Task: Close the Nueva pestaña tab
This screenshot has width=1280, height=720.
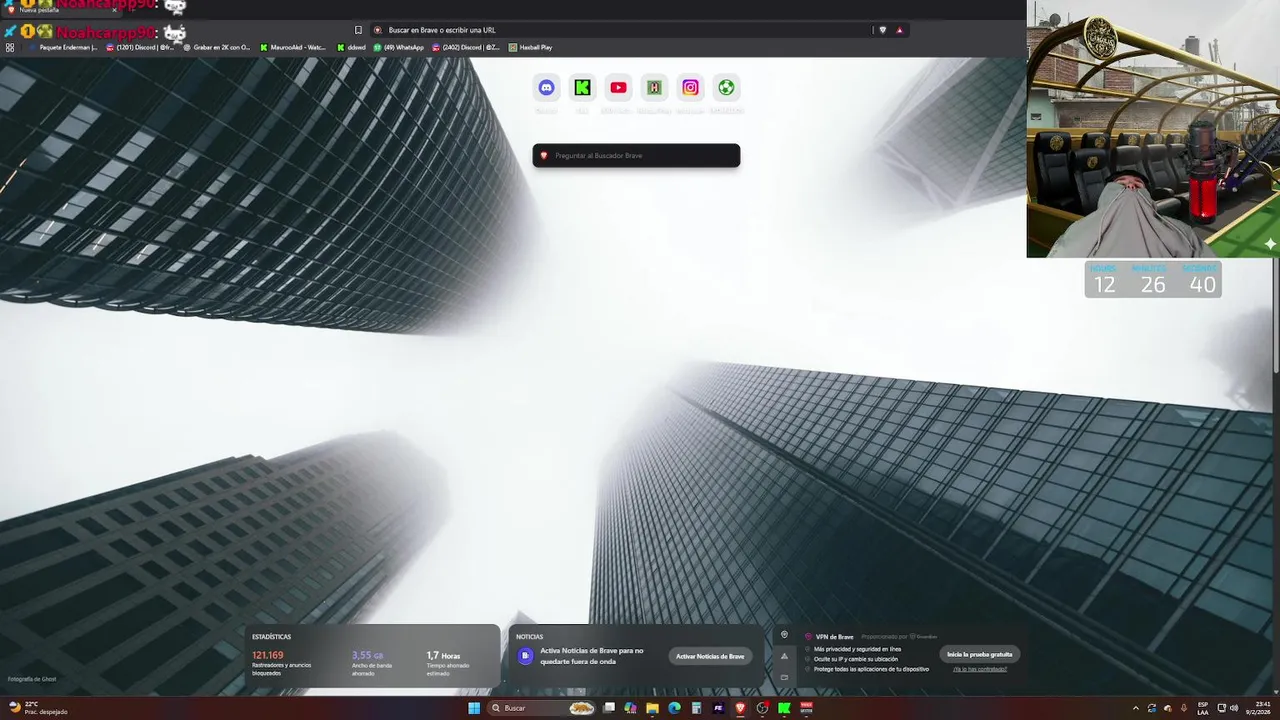Action: click(114, 10)
